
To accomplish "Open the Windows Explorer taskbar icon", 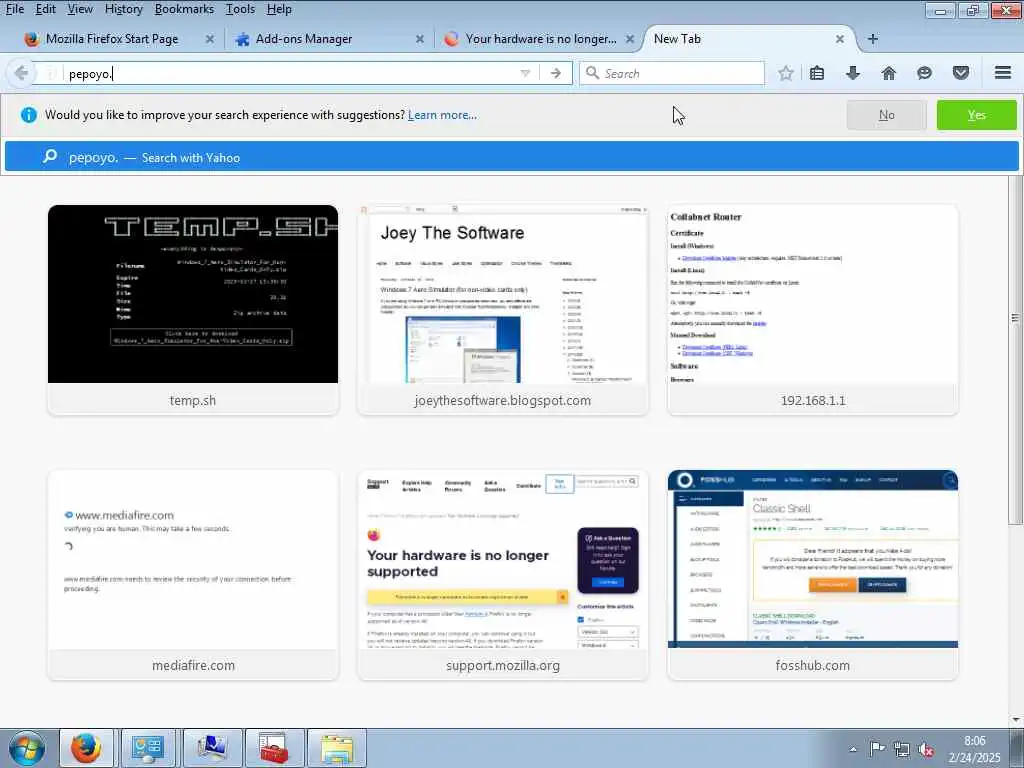I will 337,748.
